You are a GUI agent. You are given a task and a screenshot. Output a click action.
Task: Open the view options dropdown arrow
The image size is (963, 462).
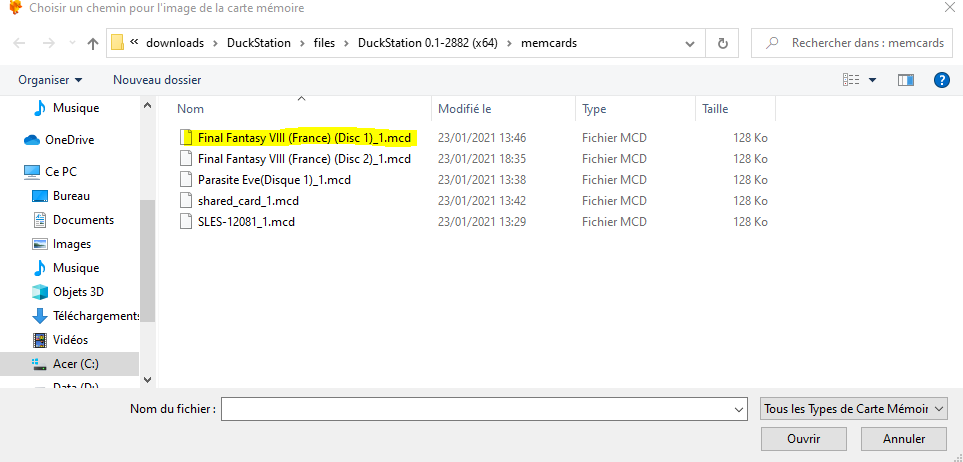(x=872, y=80)
